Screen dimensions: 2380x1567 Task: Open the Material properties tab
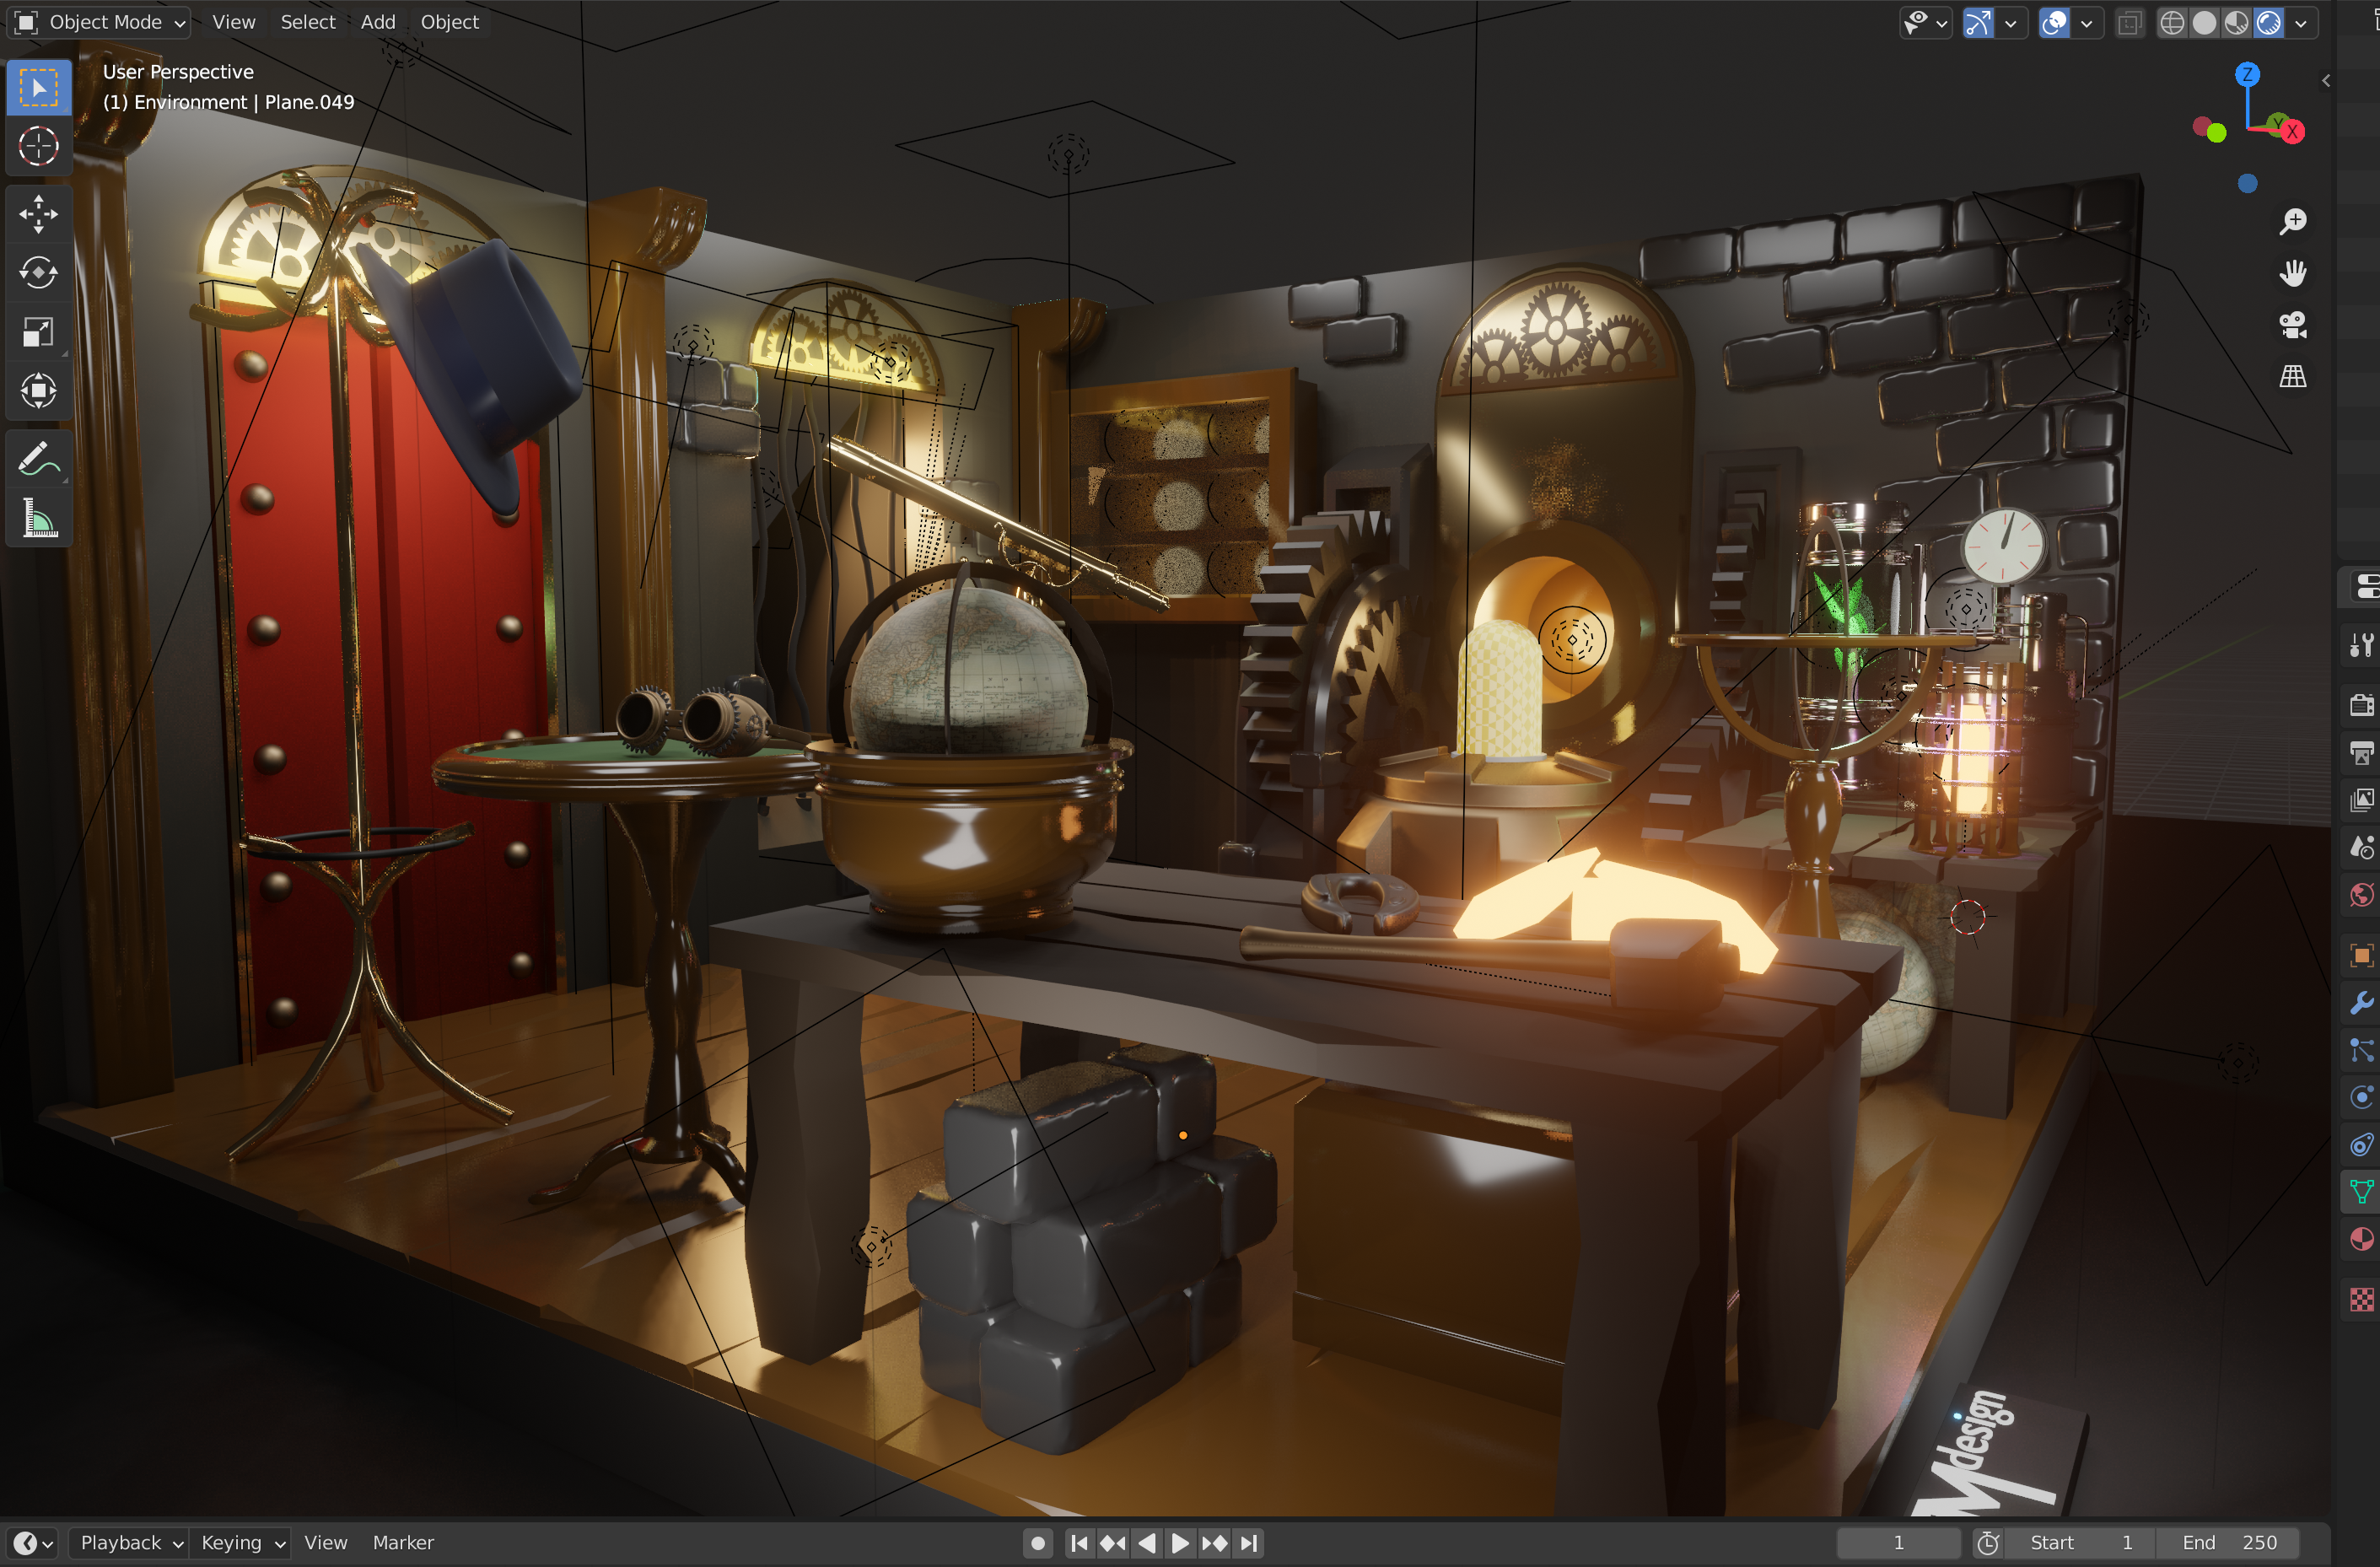[x=2361, y=1240]
